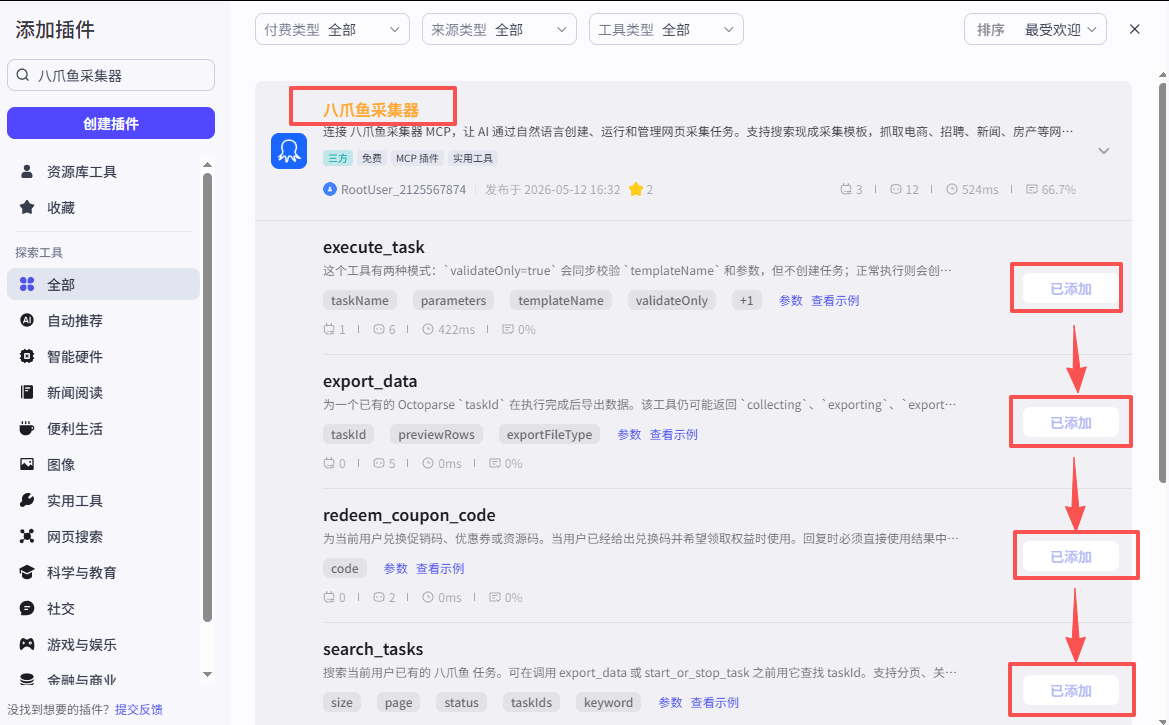Click the 游戏与娱乐 gamepad icon

27,644
